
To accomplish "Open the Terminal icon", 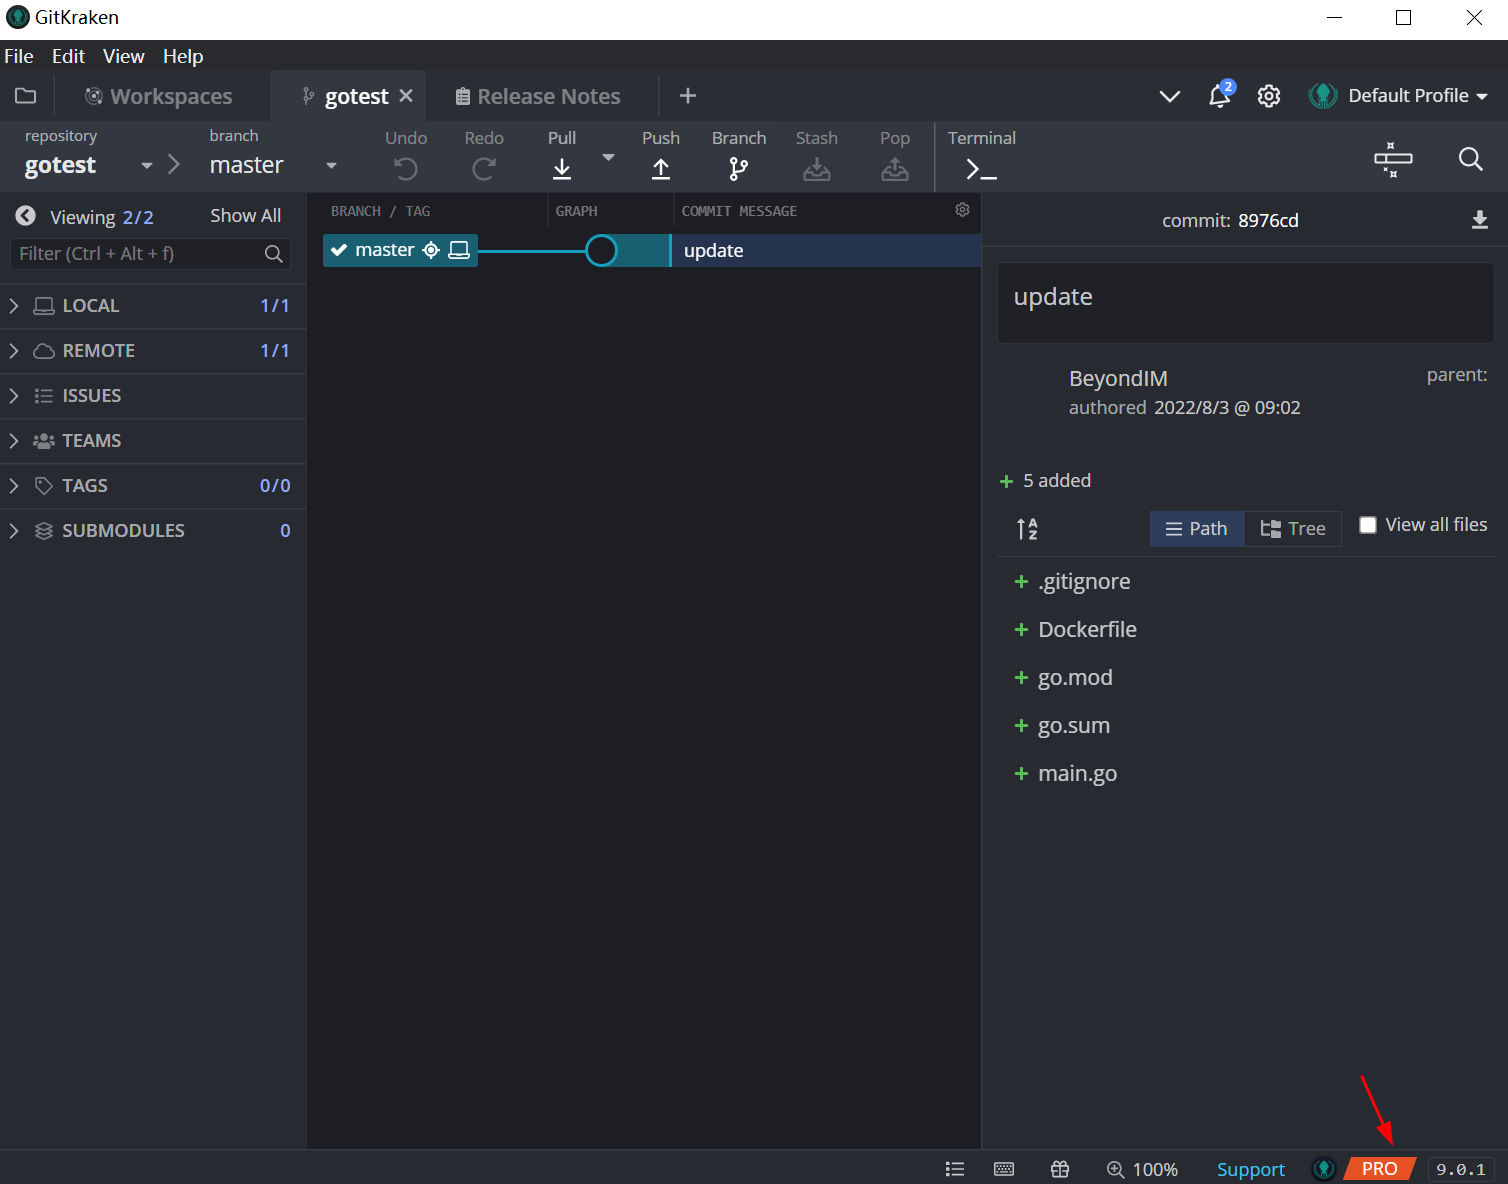I will point(982,170).
